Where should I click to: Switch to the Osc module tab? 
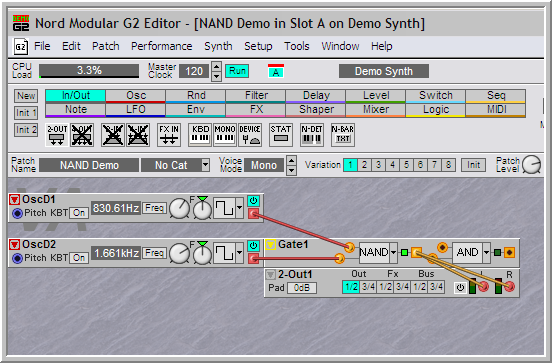point(136,96)
